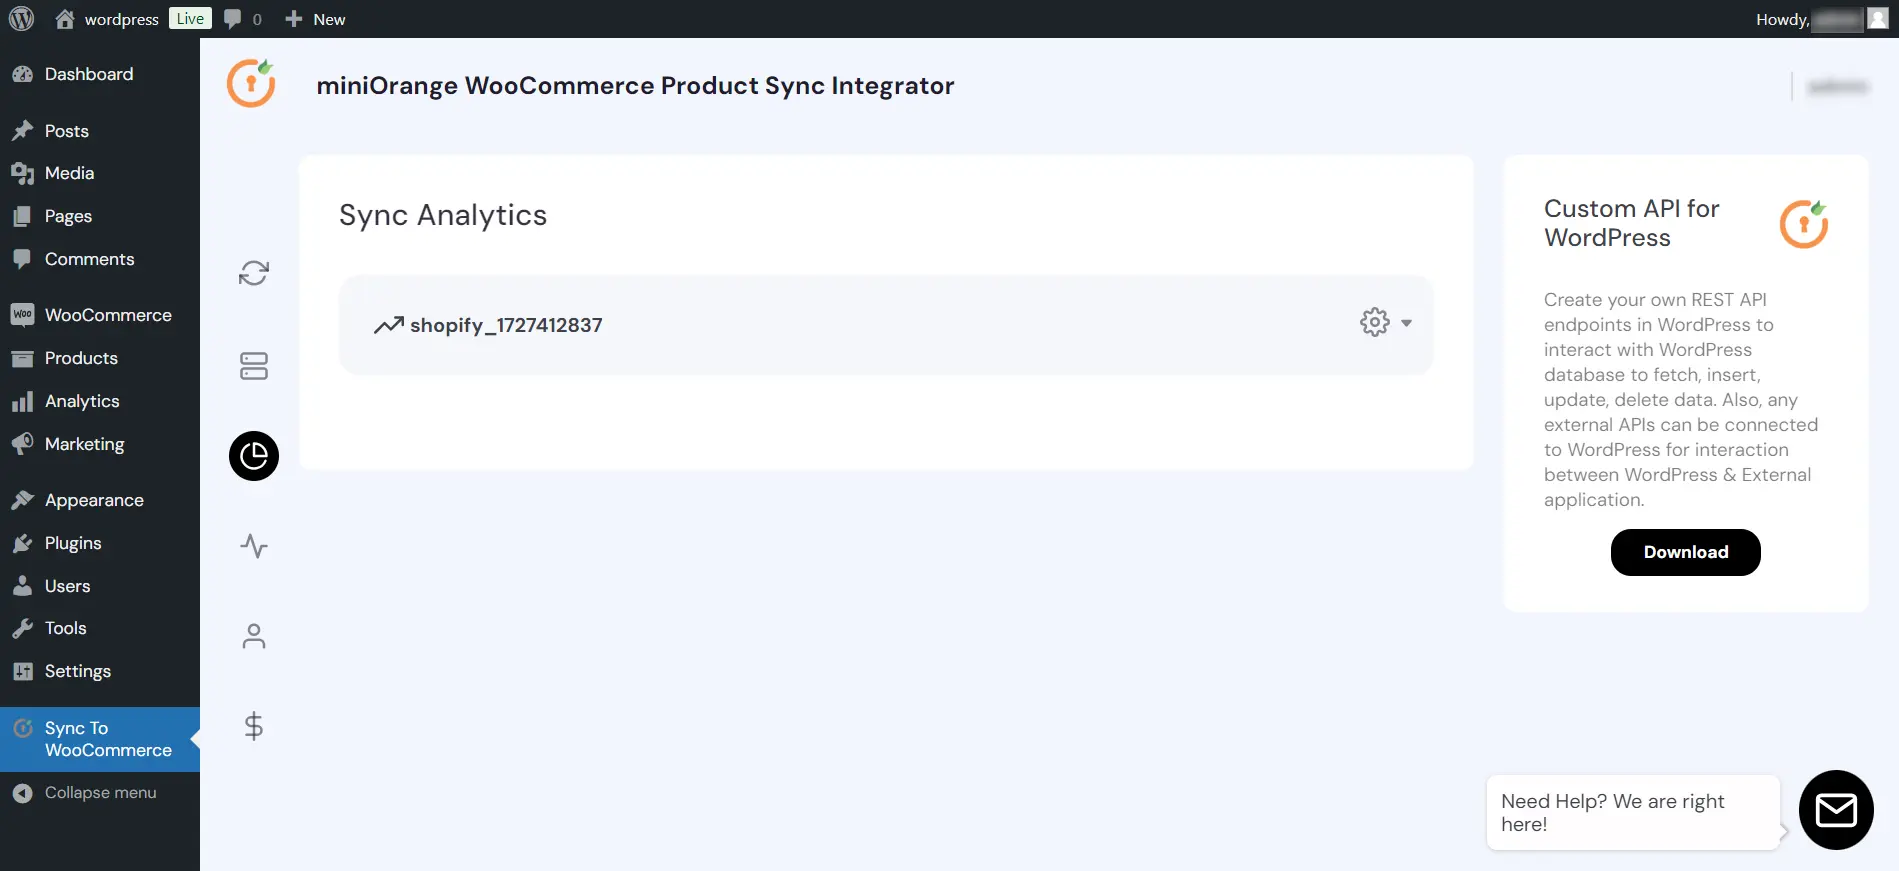Open the sync configuration icon in plugin sidebar
1899x871 pixels.
254,273
